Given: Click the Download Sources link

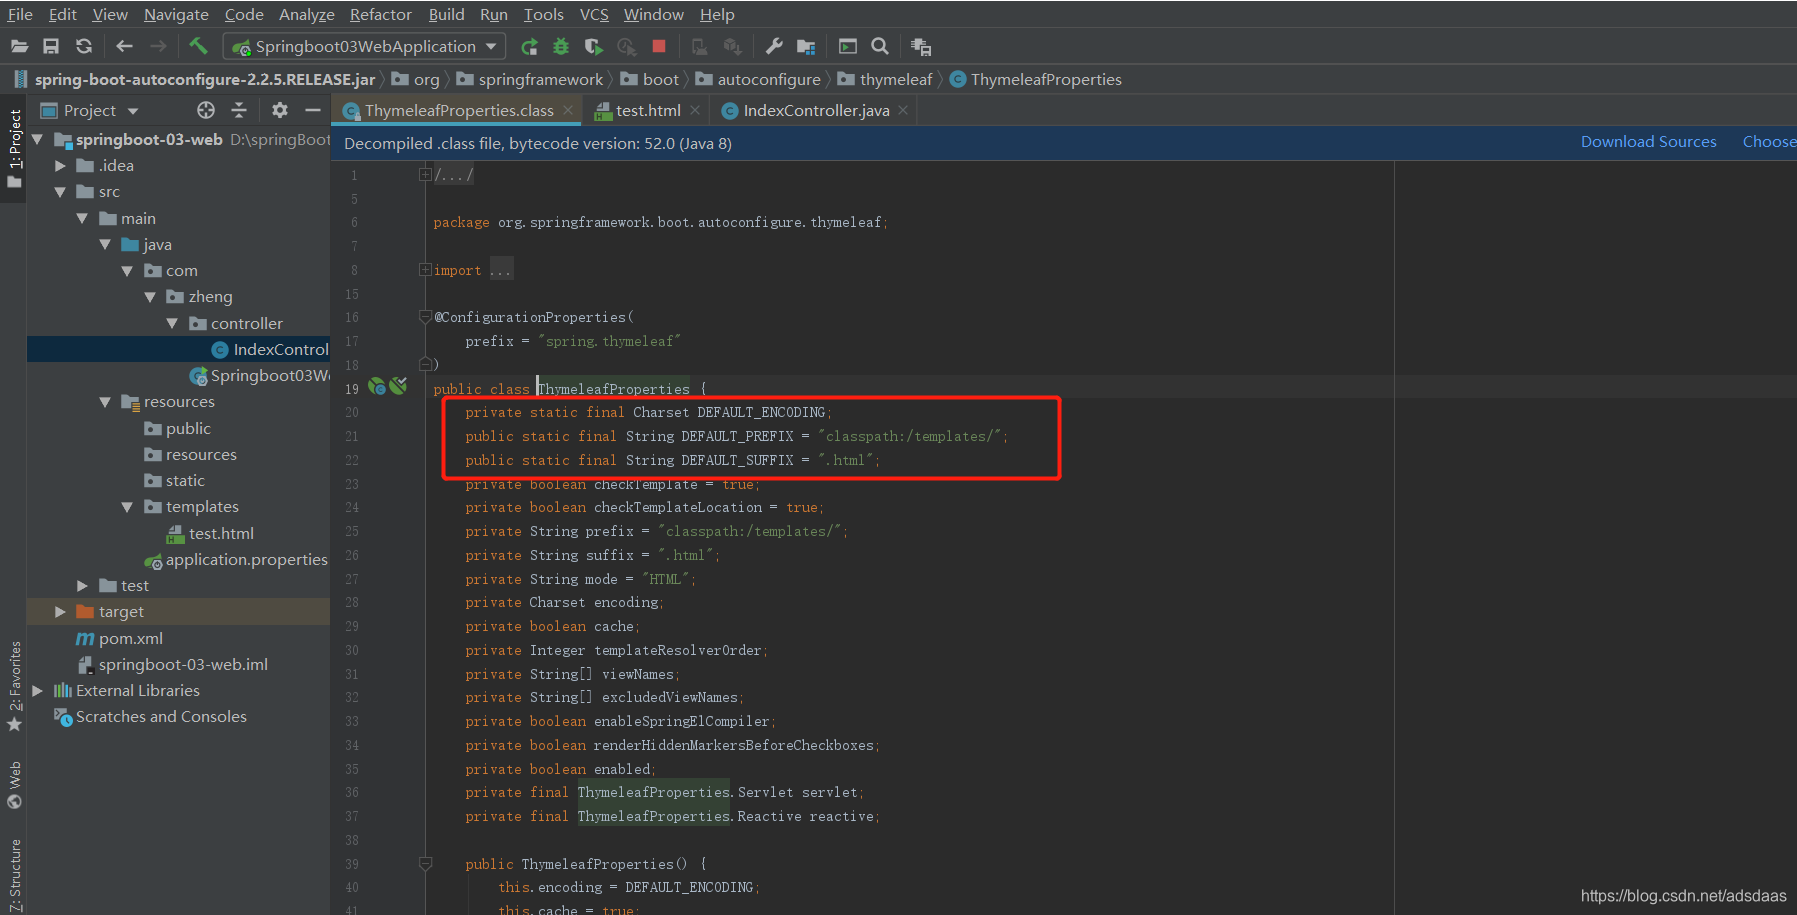Looking at the screenshot, I should click(x=1648, y=142).
